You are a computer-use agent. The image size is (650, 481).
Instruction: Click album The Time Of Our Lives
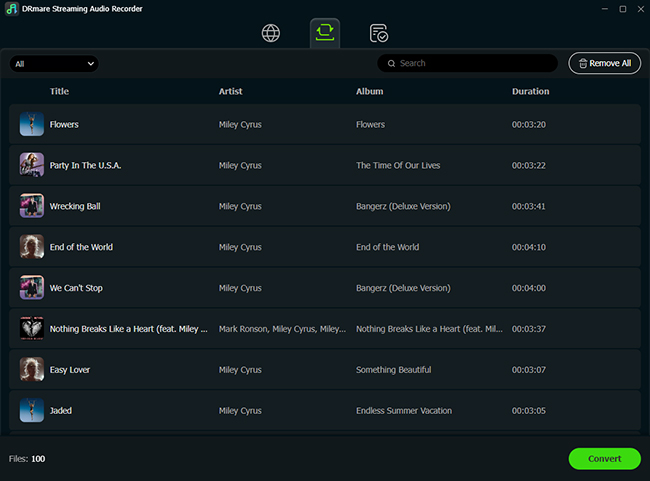pos(398,165)
